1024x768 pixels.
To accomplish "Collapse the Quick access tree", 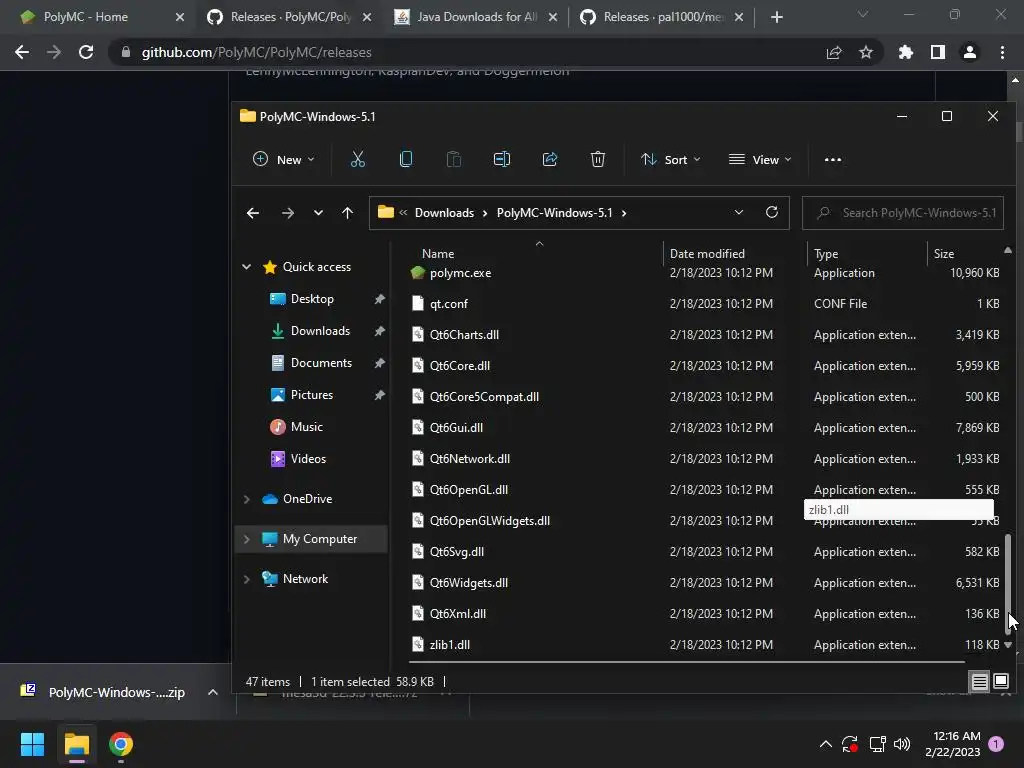I will pyautogui.click(x=247, y=266).
